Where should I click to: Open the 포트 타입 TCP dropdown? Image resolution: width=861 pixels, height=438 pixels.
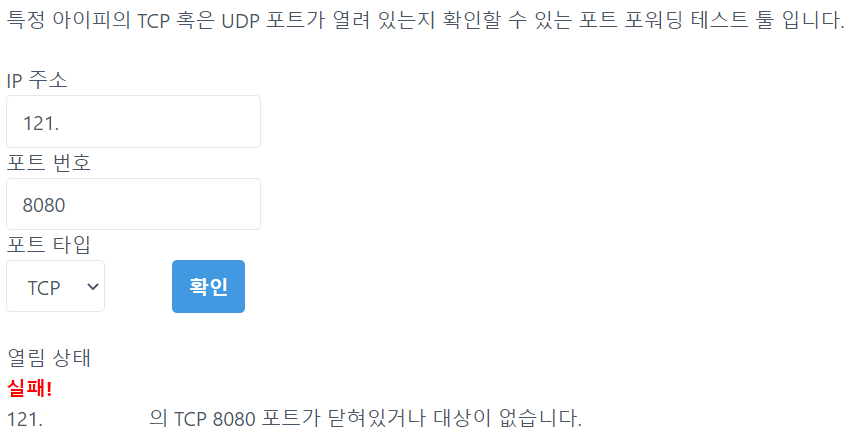(56, 287)
